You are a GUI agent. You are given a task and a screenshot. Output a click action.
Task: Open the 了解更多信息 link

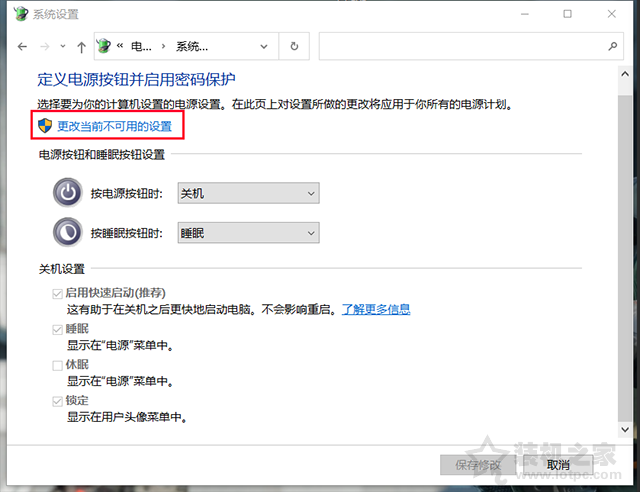pyautogui.click(x=376, y=309)
